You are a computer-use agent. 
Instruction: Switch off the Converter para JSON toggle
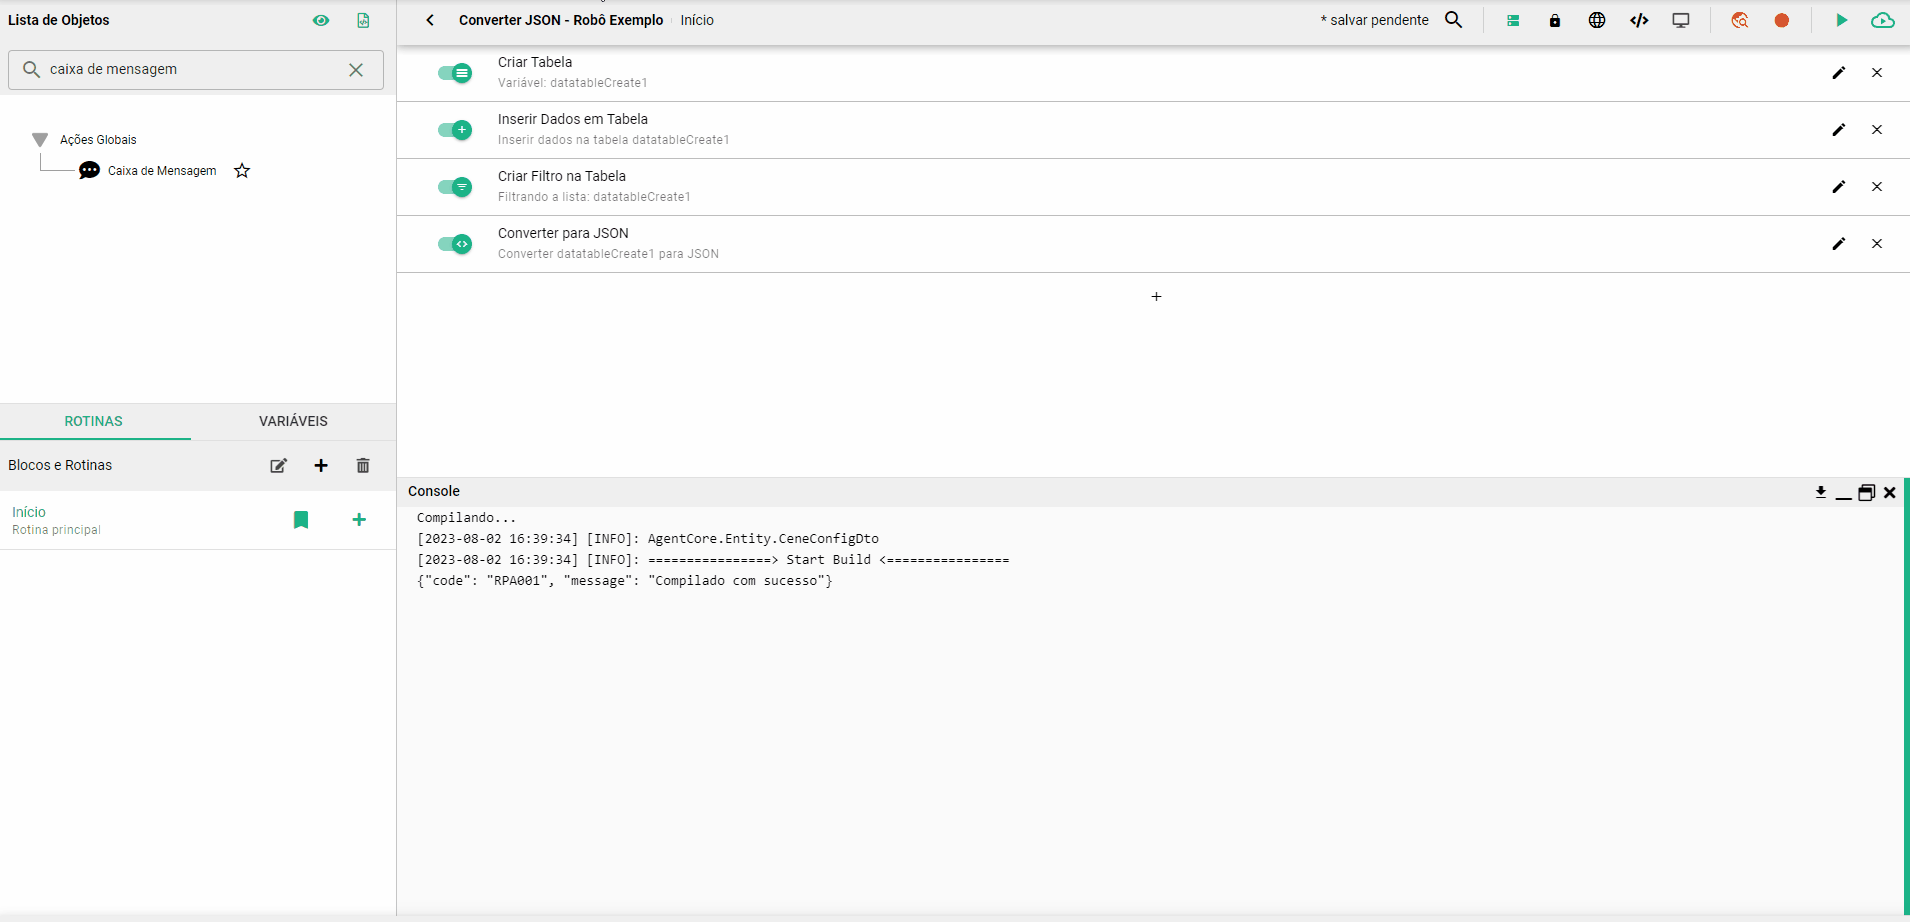455,244
